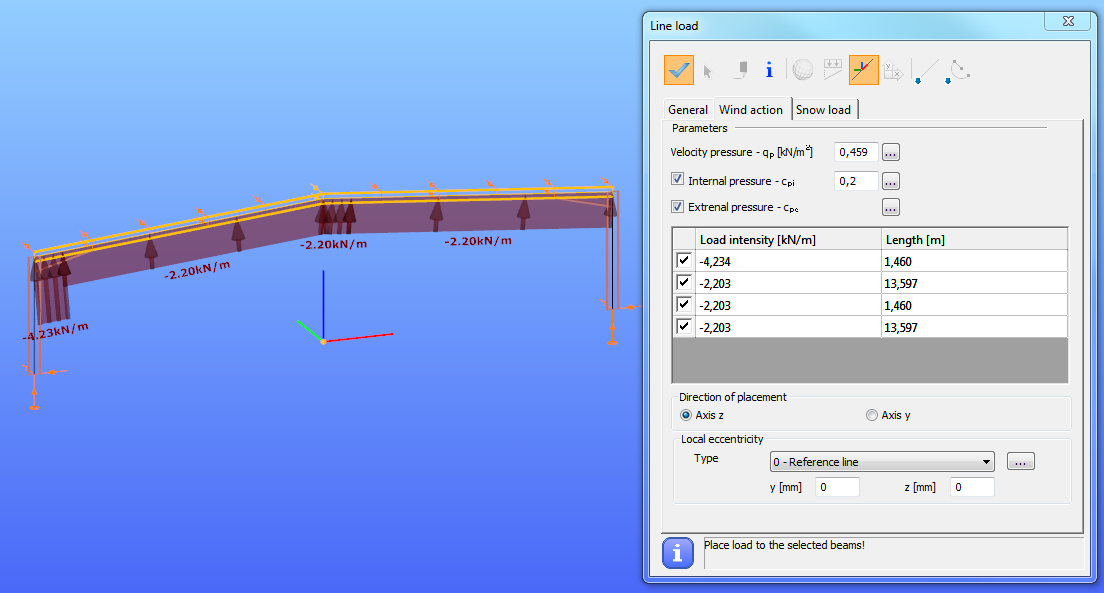Click the global sphere icon in toolbar
The width and height of the screenshot is (1104, 593).
(803, 70)
